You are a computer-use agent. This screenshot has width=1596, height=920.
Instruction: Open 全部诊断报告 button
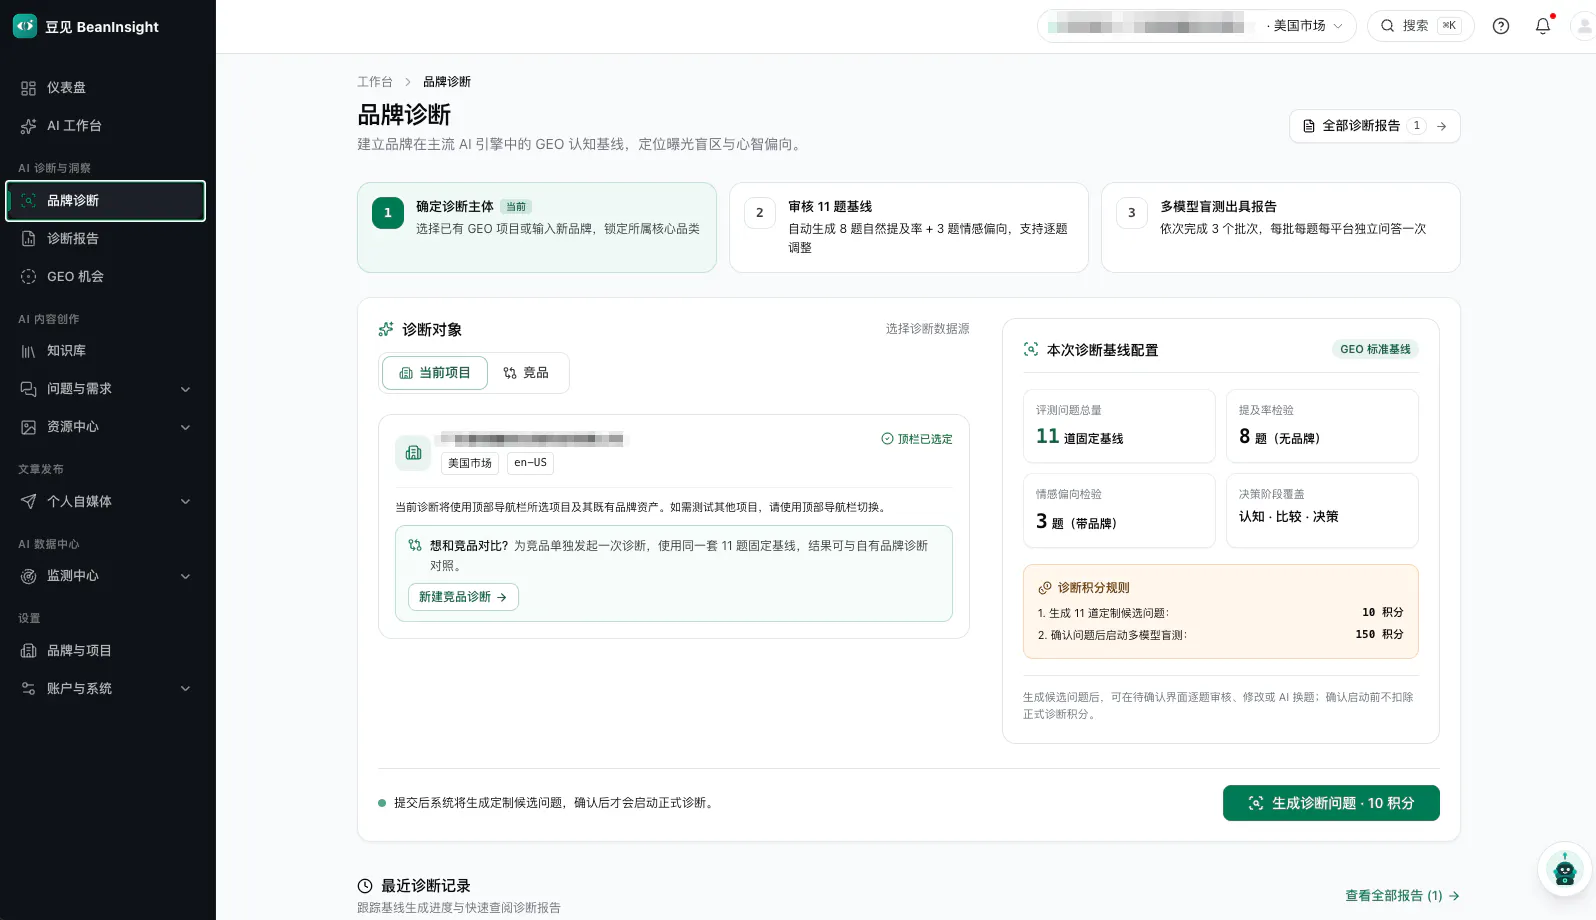point(1375,126)
